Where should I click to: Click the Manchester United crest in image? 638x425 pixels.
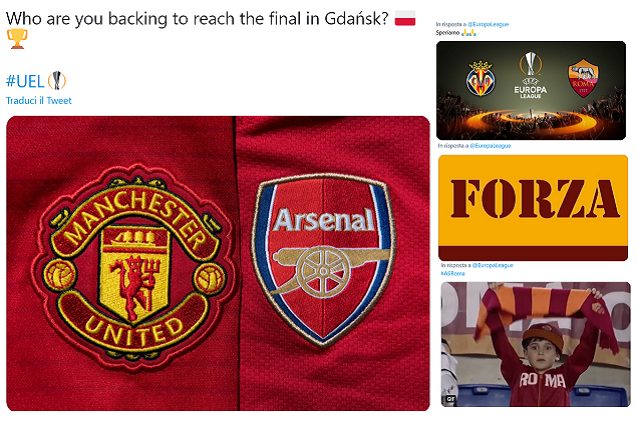pyautogui.click(x=133, y=262)
